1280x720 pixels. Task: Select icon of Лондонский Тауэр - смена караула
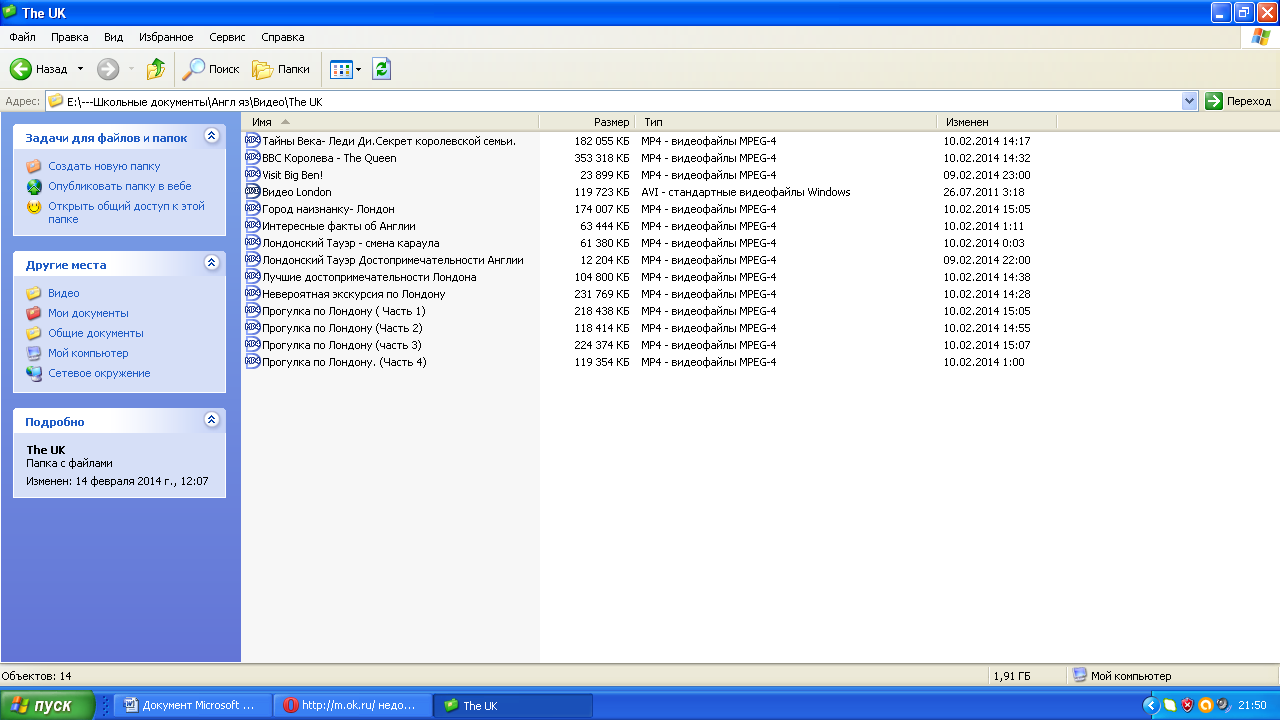point(253,243)
